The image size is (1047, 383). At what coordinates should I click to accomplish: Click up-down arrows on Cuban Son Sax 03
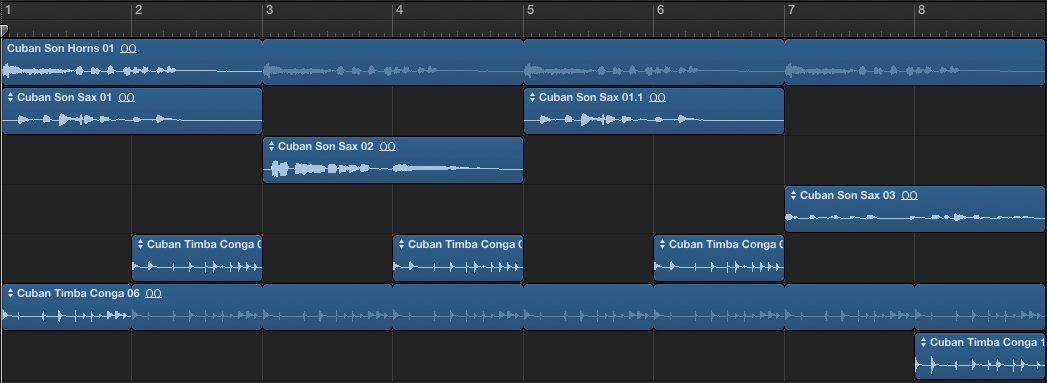[793, 196]
